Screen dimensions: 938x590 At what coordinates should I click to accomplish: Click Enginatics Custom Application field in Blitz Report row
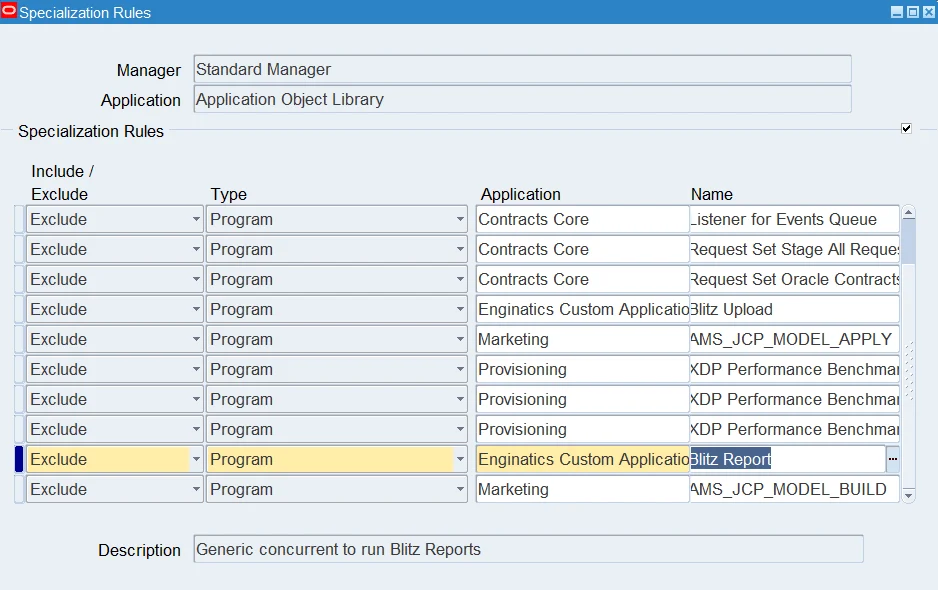pyautogui.click(x=583, y=459)
